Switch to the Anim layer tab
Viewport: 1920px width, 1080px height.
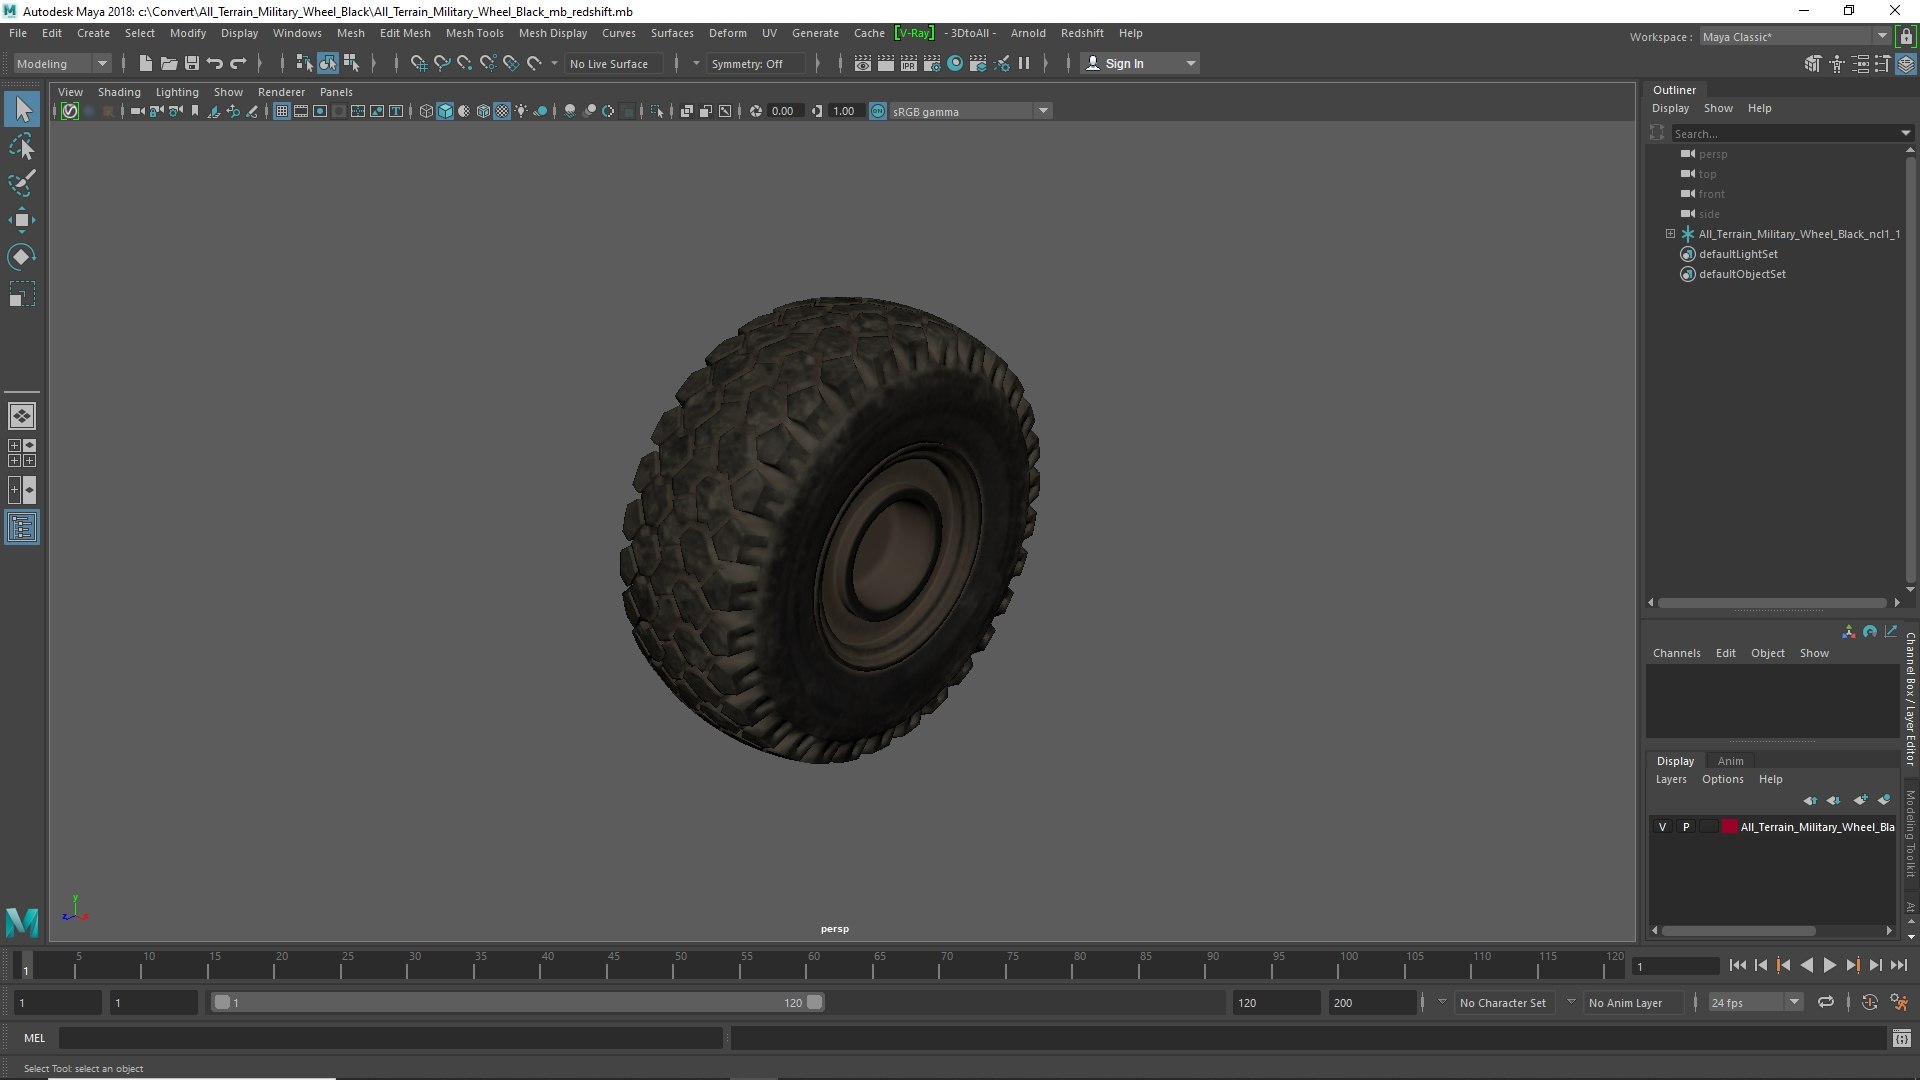1730,761
